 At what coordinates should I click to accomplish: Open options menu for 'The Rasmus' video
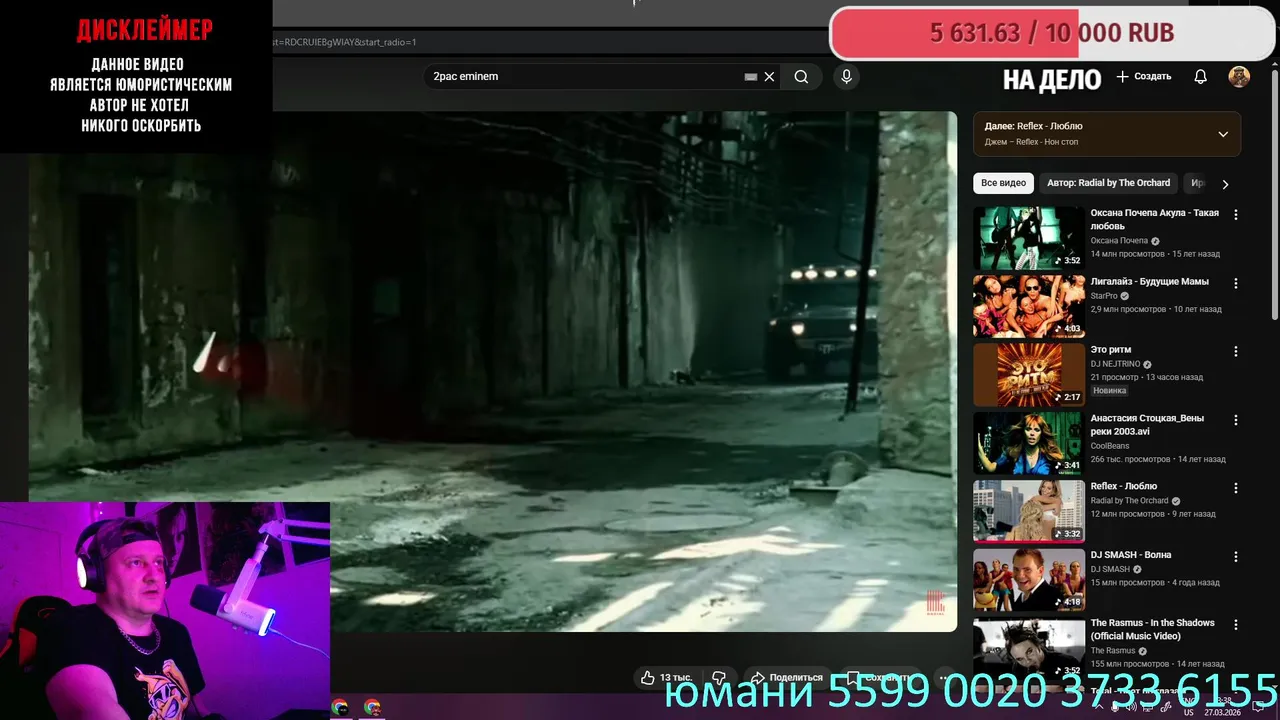click(1236, 625)
